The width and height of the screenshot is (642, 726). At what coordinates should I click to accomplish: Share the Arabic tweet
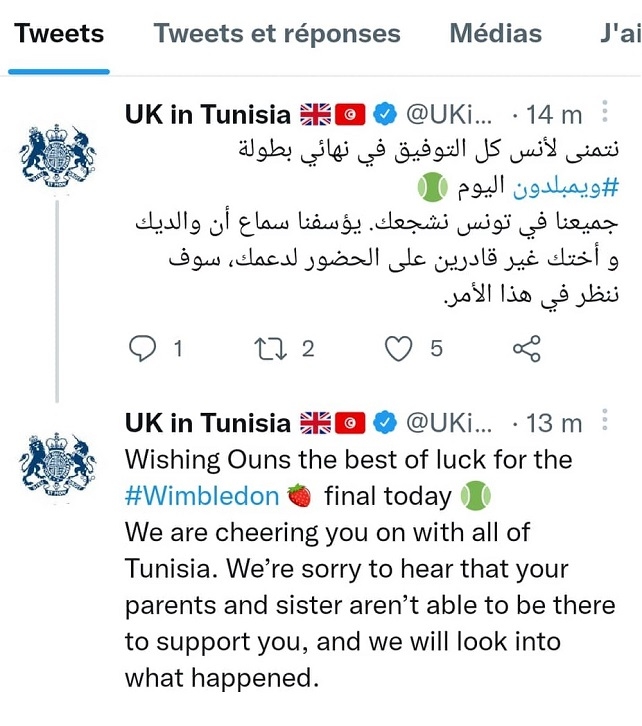pyautogui.click(x=527, y=348)
